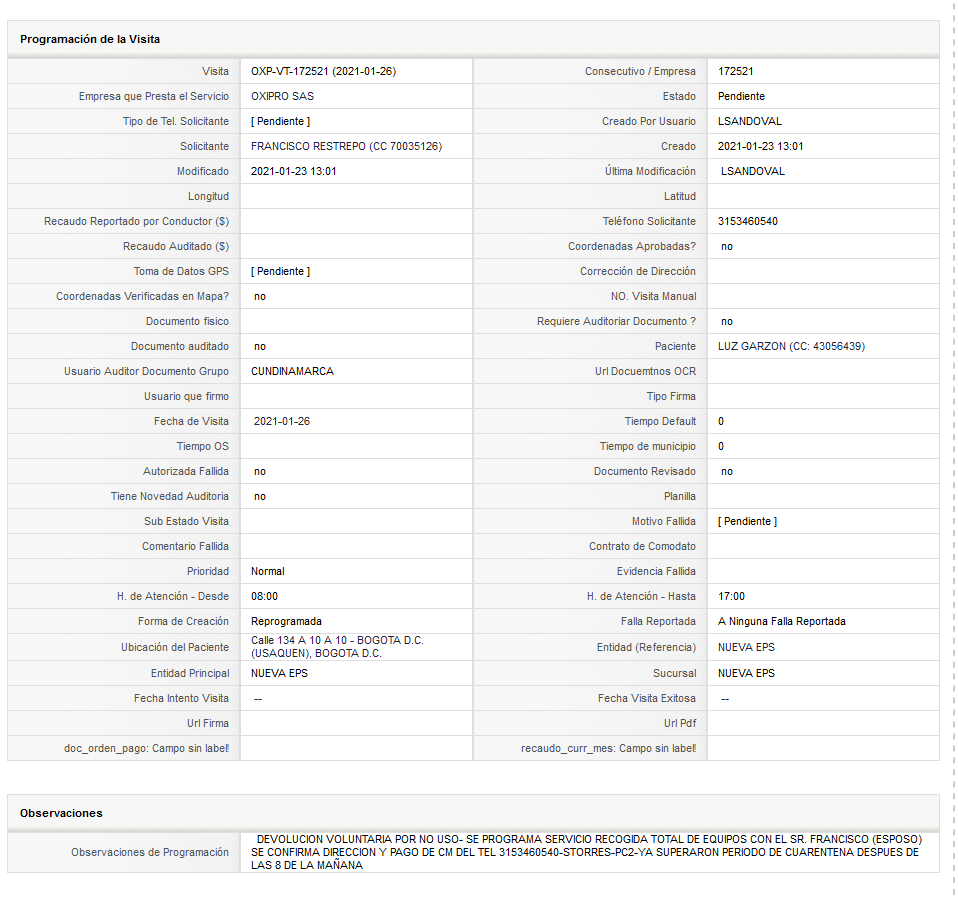This screenshot has height=898, width=958.
Task: Select the Creado Por Usuario LSANDOVAL value
Action: click(x=750, y=122)
